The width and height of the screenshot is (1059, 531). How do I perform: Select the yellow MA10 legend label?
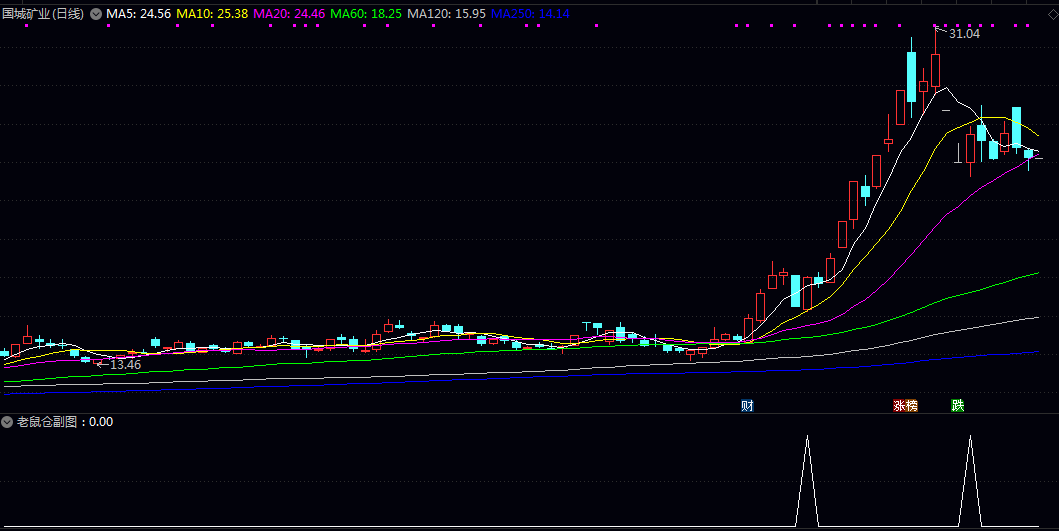pyautogui.click(x=211, y=14)
